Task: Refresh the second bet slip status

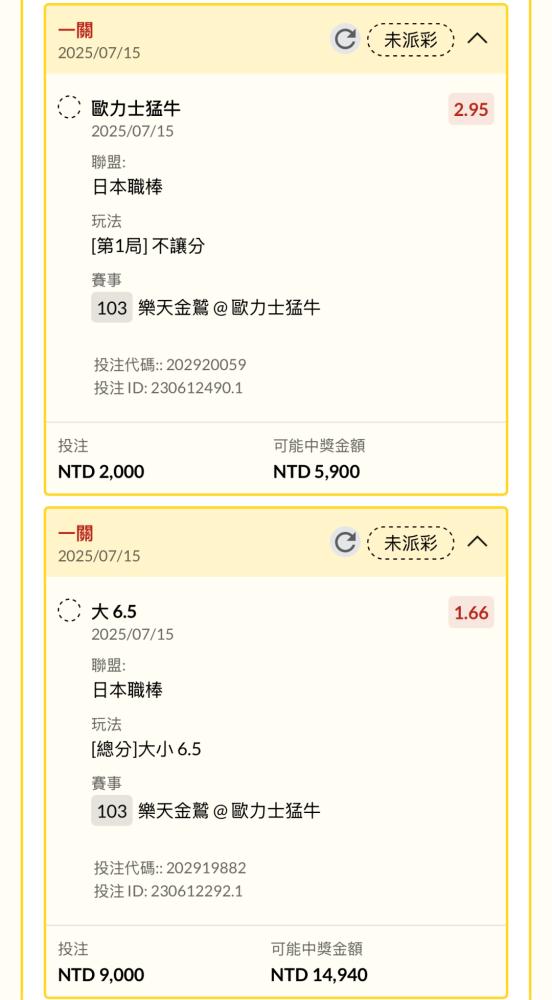Action: [345, 542]
